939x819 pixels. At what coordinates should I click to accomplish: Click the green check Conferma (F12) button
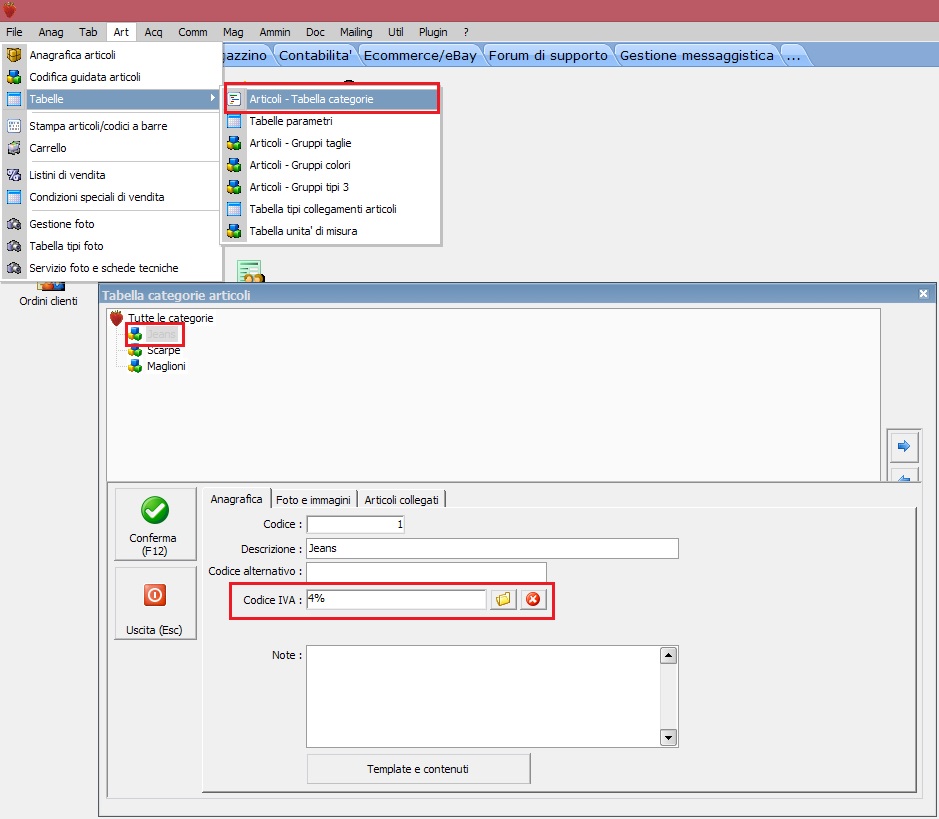point(155,524)
